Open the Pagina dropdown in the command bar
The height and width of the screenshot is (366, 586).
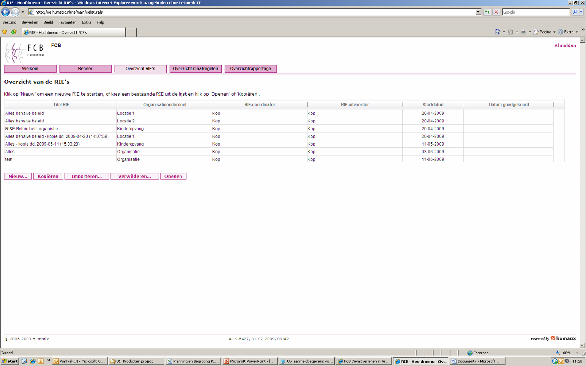click(x=544, y=32)
